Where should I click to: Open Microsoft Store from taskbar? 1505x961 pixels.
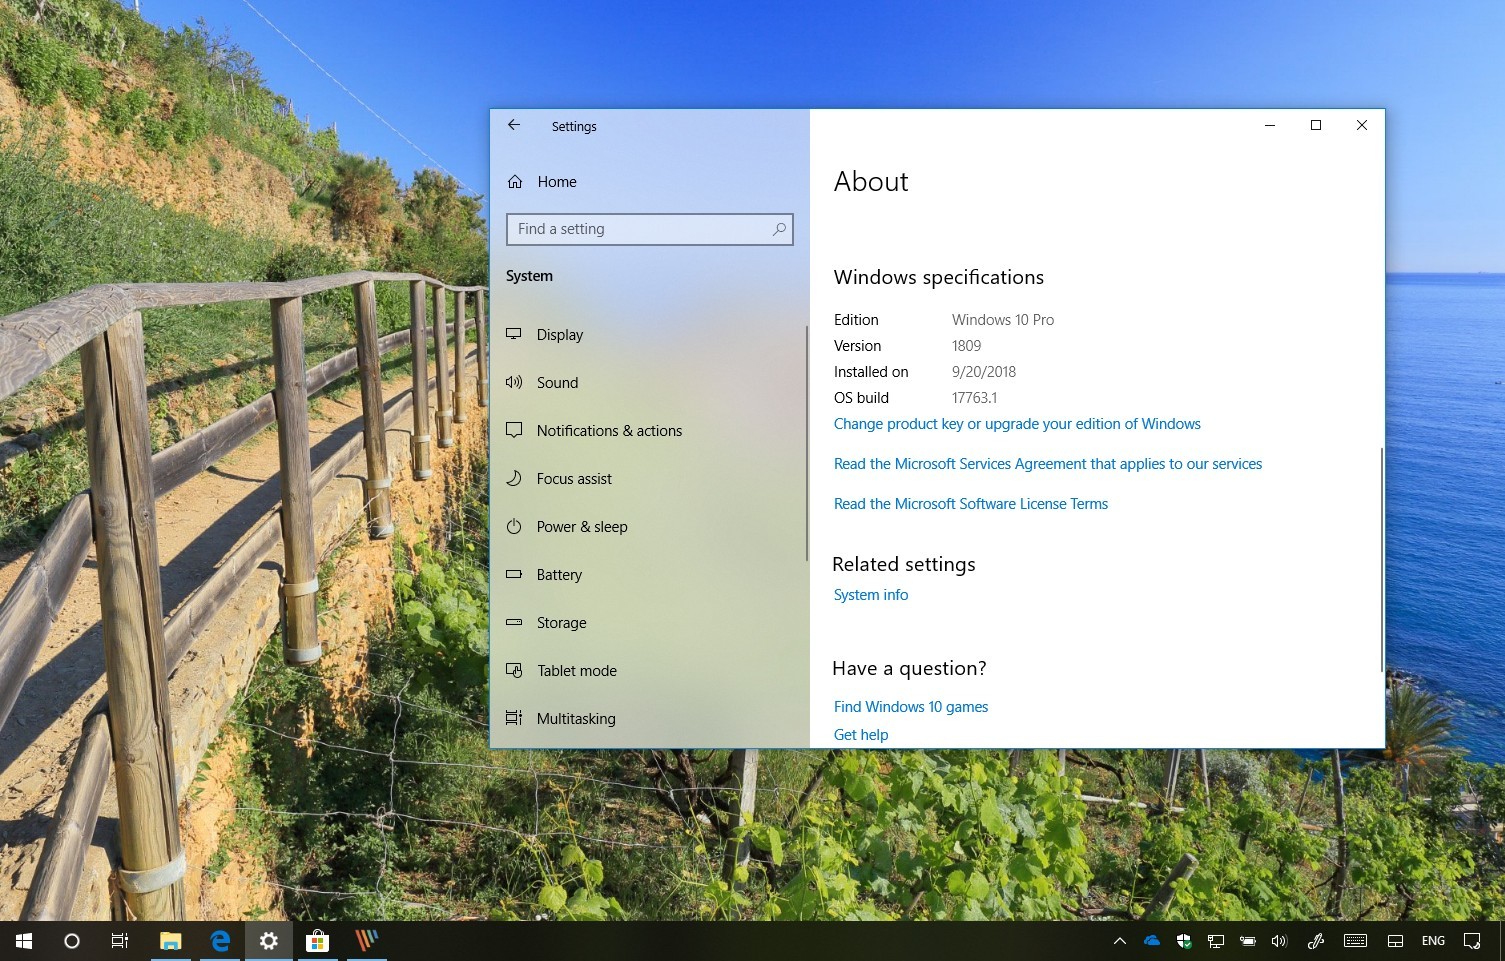pos(318,941)
